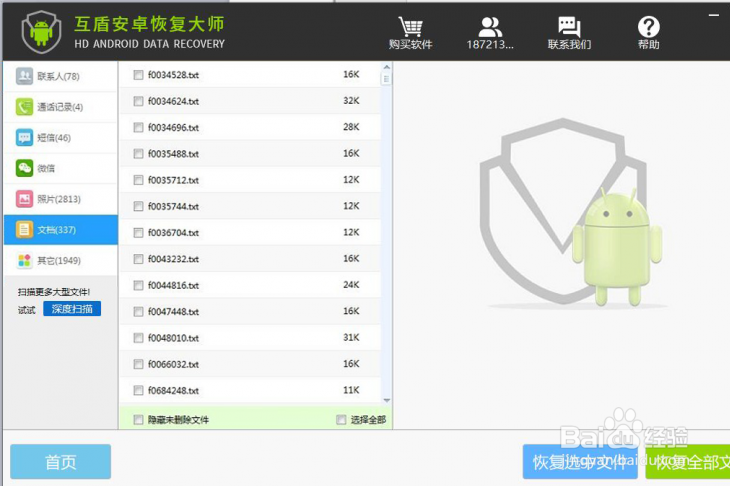Click file name f0034624.txt

point(174,101)
